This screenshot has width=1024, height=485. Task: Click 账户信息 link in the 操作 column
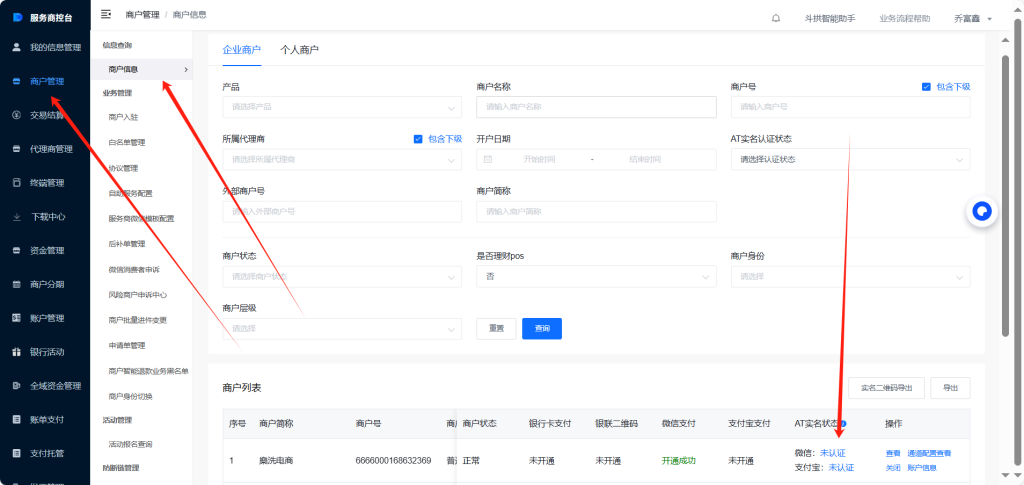(x=922, y=468)
